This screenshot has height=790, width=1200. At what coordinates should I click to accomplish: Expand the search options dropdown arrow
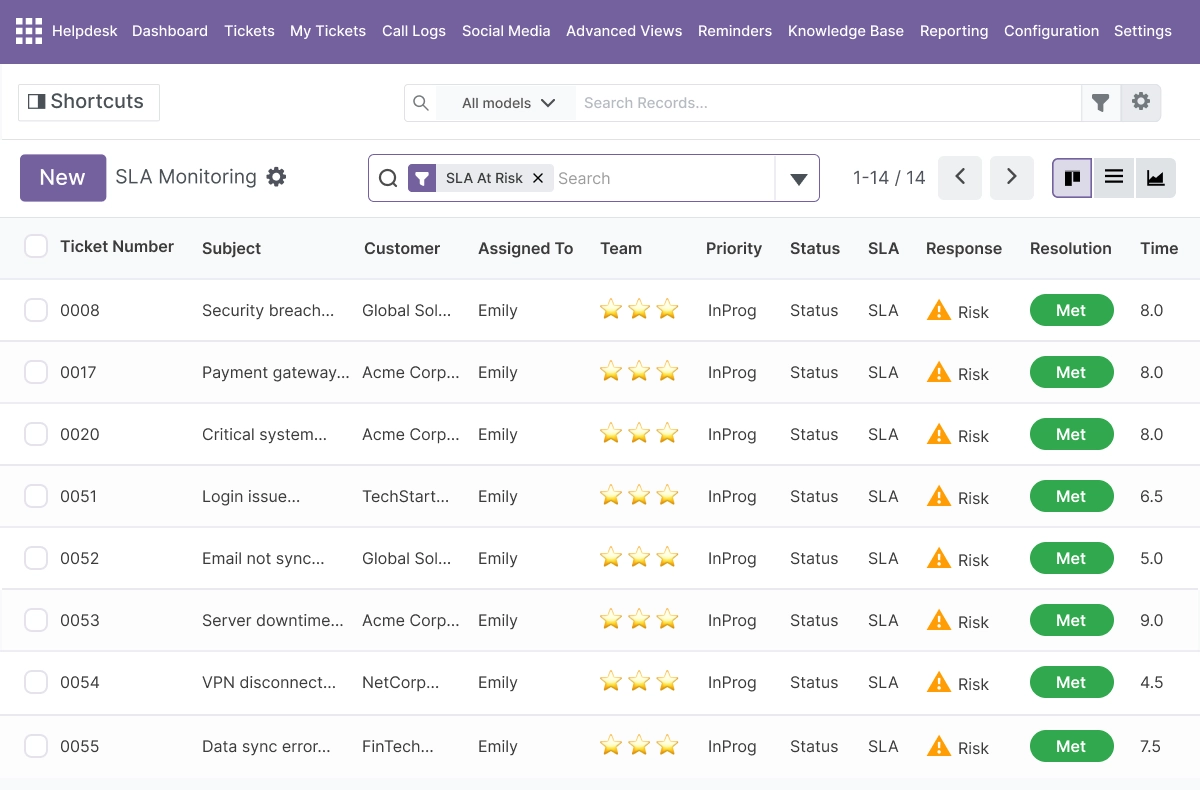[x=798, y=179]
